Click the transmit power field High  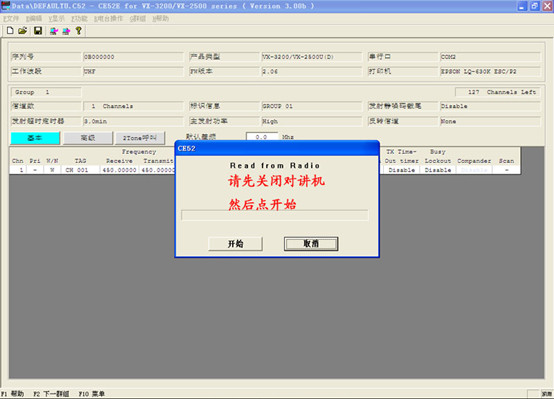point(312,122)
